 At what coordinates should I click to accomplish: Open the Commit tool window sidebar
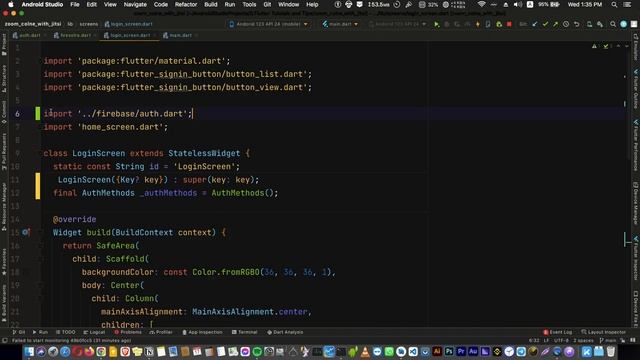coord(4,112)
